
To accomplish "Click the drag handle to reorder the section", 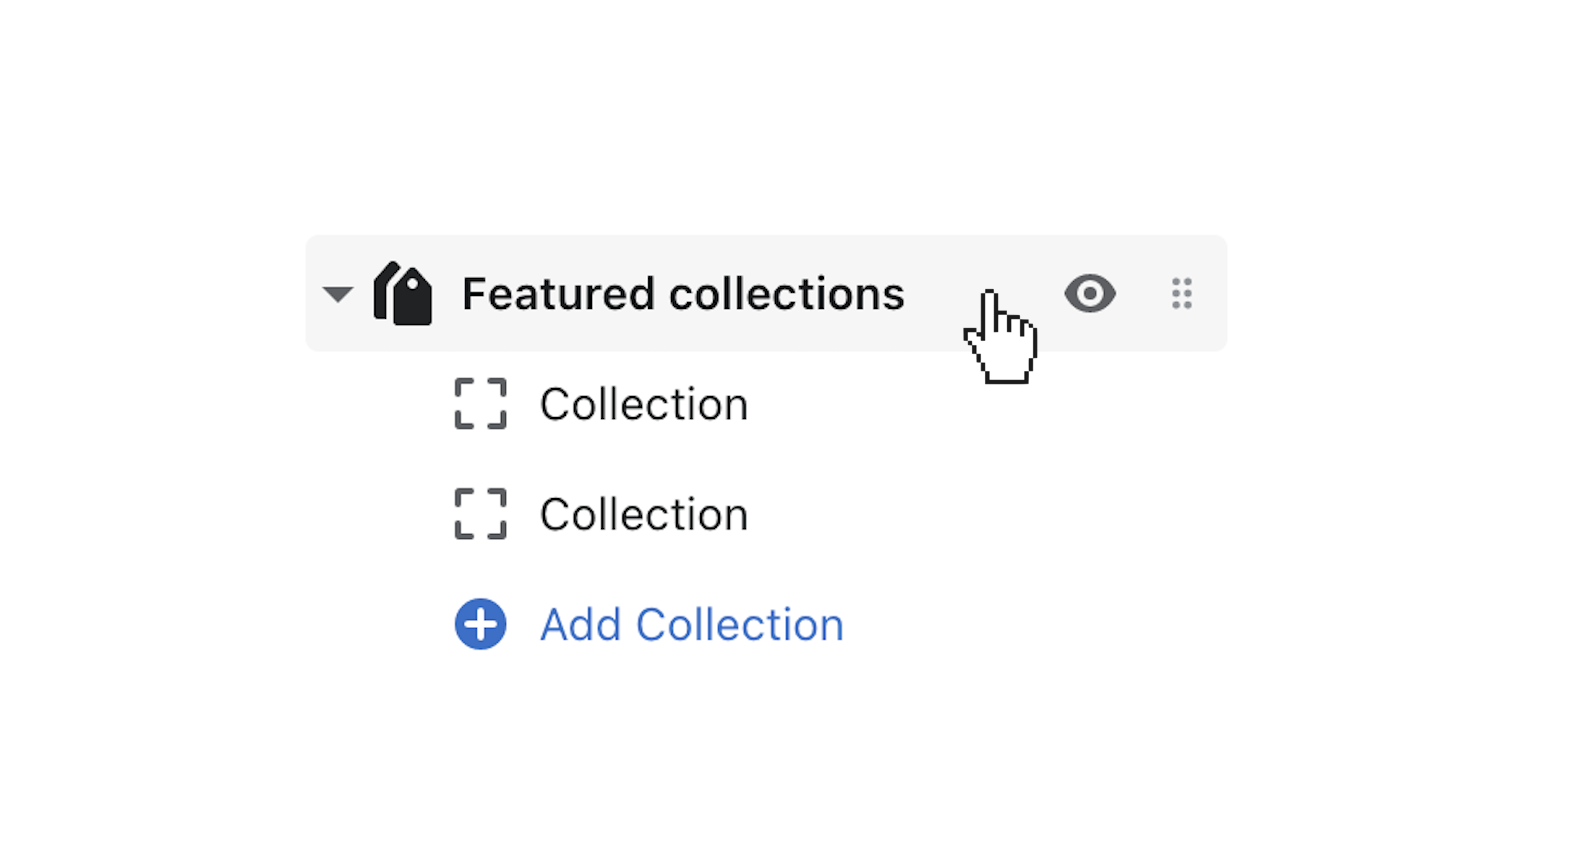I will pyautogui.click(x=1181, y=293).
